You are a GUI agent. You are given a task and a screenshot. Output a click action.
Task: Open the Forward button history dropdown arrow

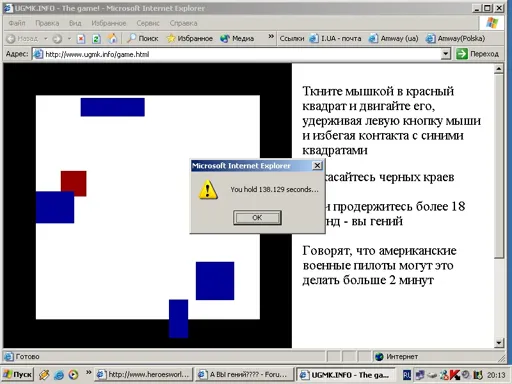click(69, 39)
